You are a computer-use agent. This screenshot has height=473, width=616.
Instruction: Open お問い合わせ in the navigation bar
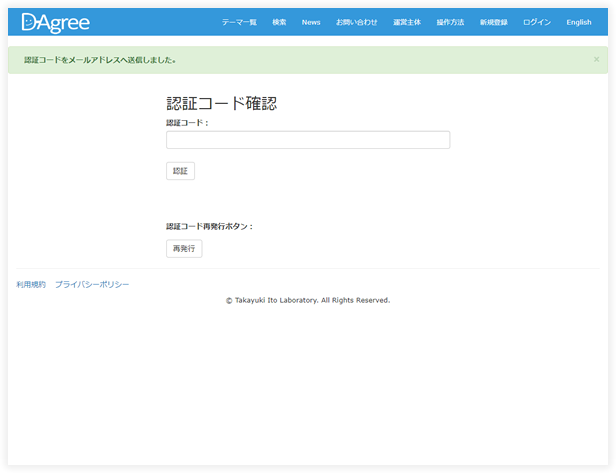point(356,22)
